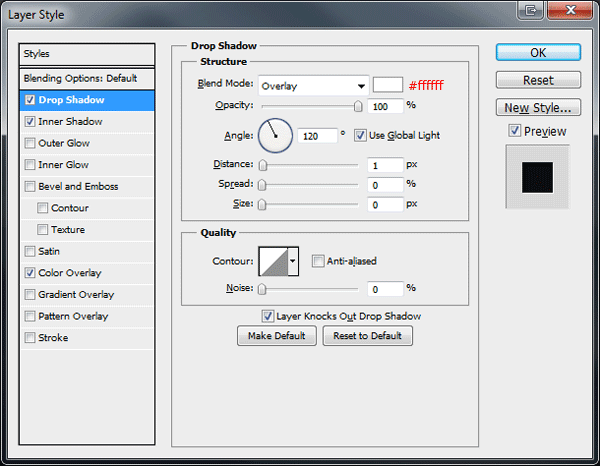Enable the Gradient Overlay checkbox
The height and width of the screenshot is (466, 600).
coord(30,295)
